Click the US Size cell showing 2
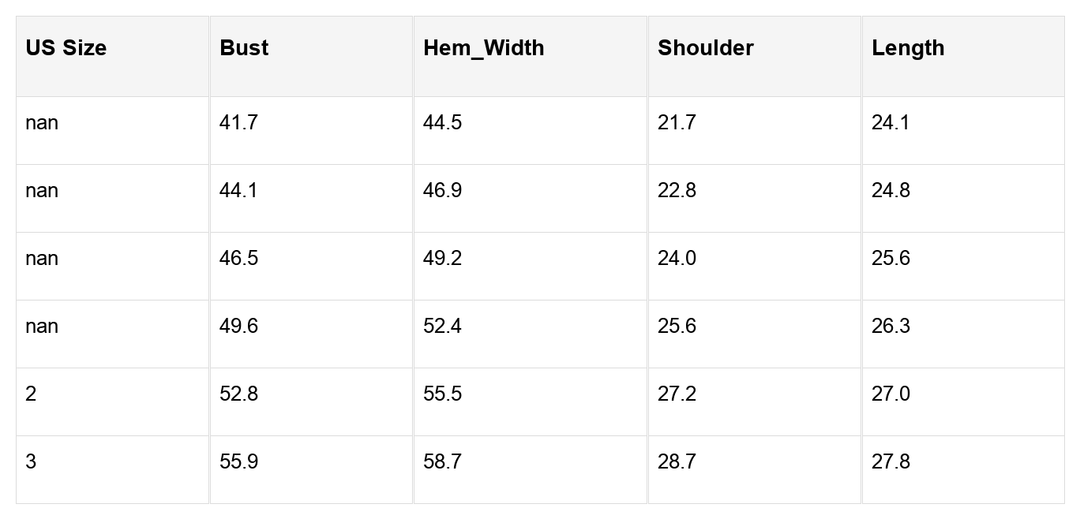The image size is (1080, 519). (31, 394)
